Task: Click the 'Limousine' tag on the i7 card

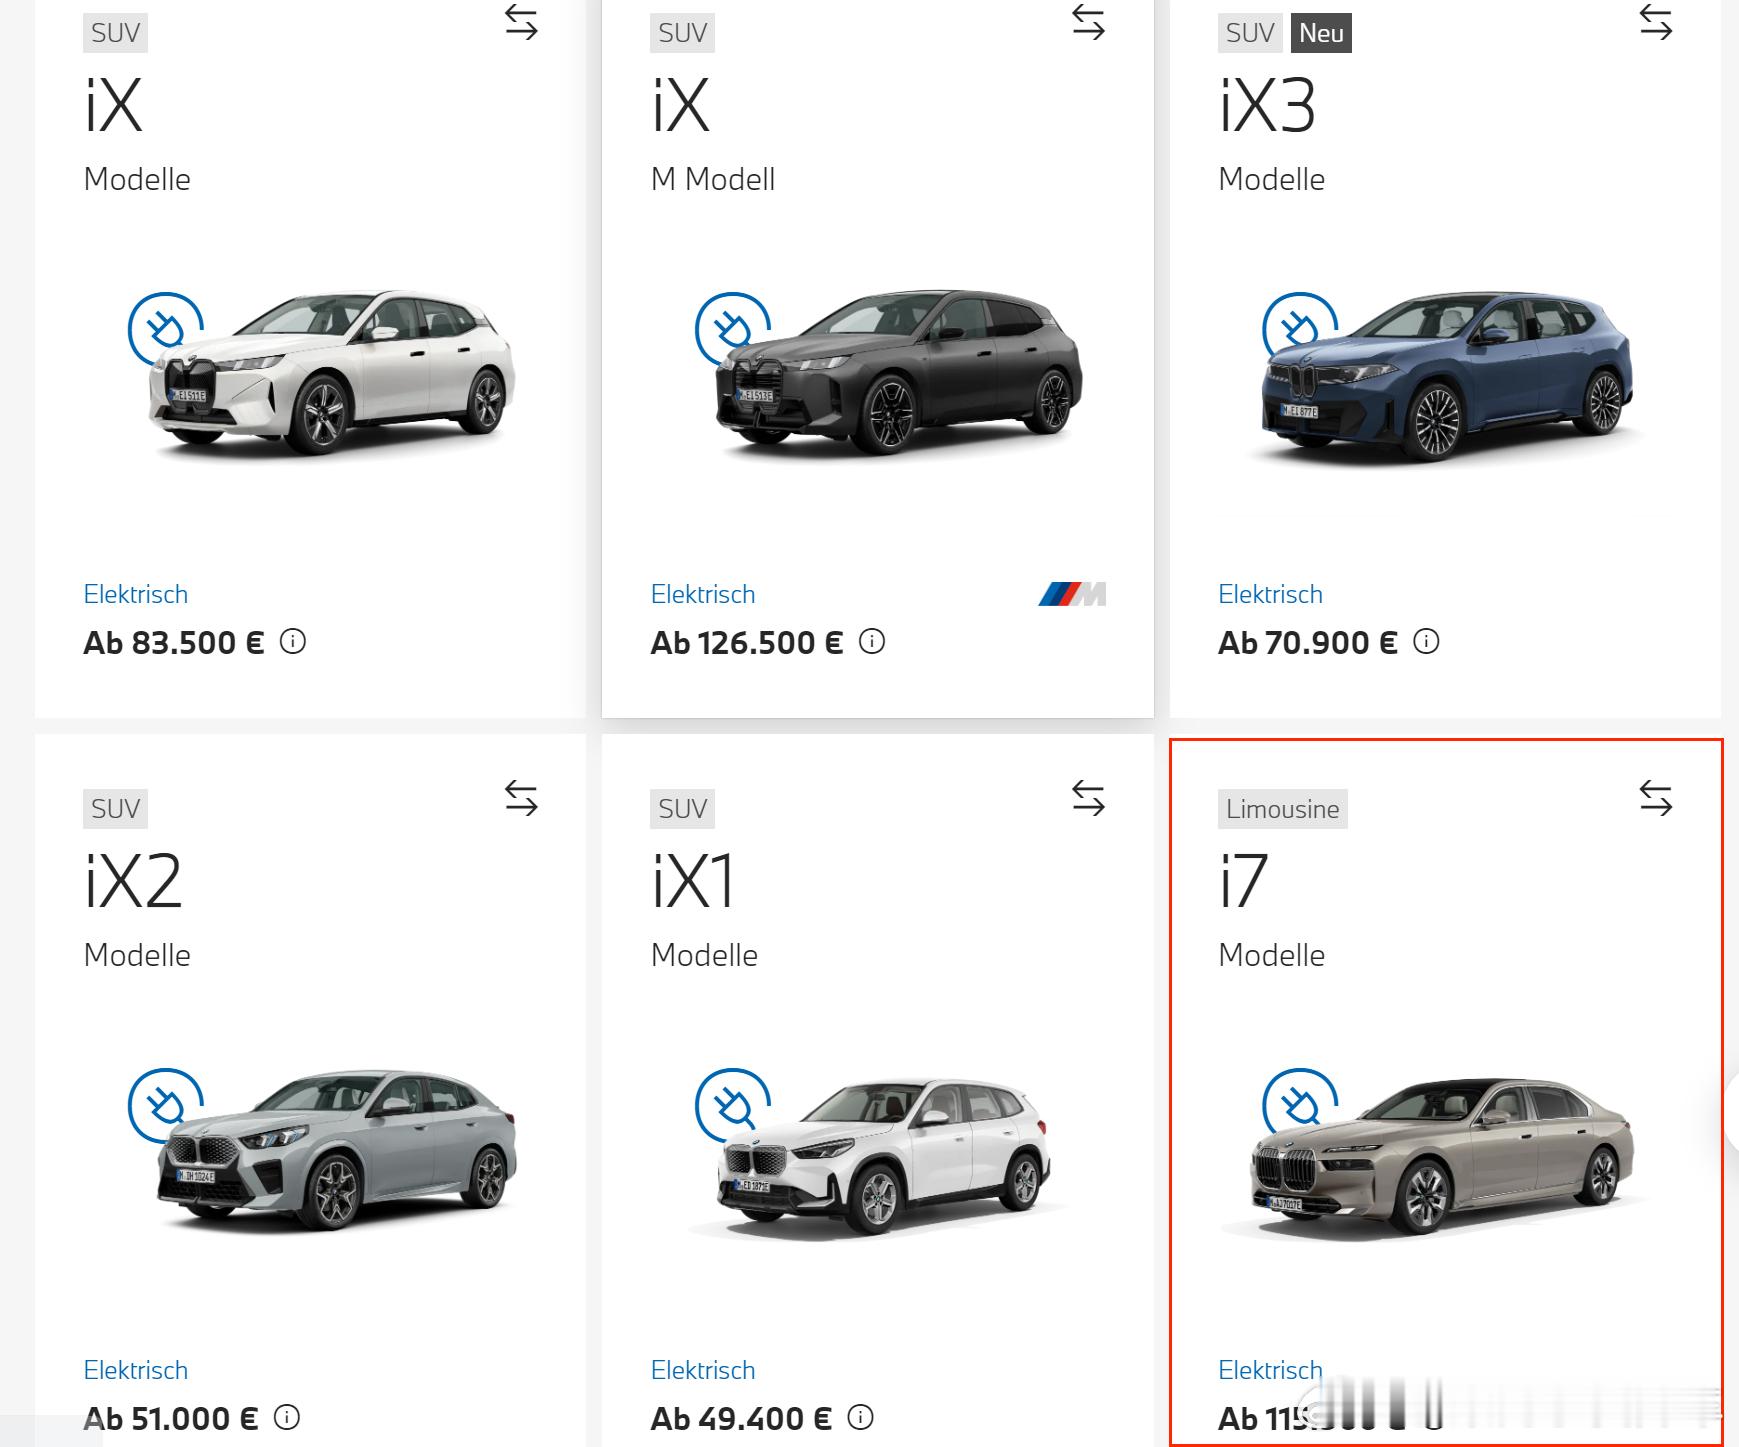Action: point(1282,809)
